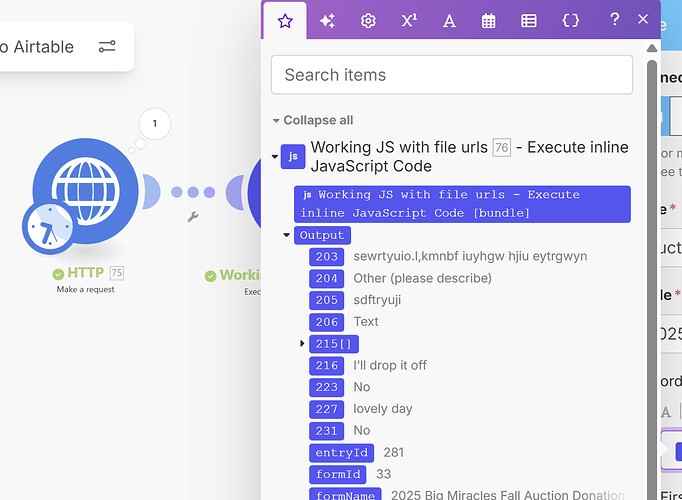Click Collapse all link
This screenshot has width=682, height=500.
click(318, 120)
